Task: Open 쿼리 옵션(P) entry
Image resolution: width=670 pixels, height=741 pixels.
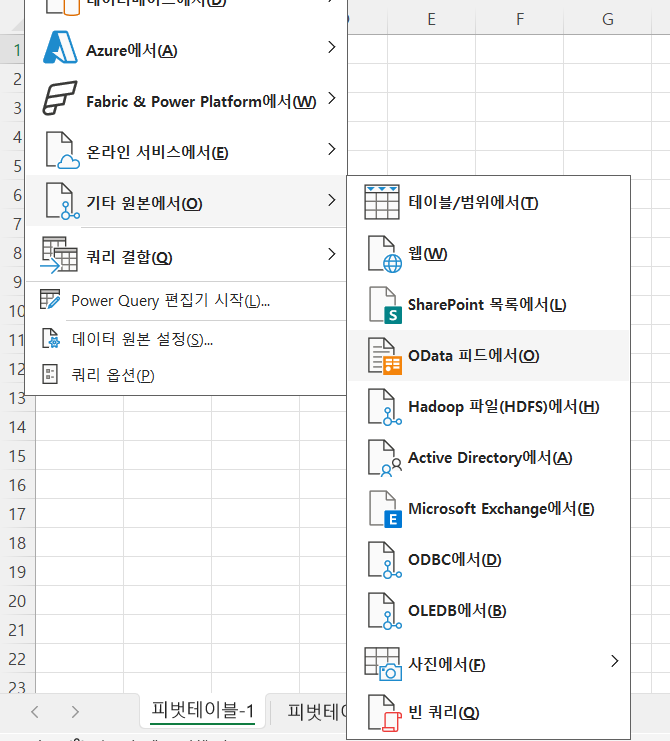Action: 186,375
